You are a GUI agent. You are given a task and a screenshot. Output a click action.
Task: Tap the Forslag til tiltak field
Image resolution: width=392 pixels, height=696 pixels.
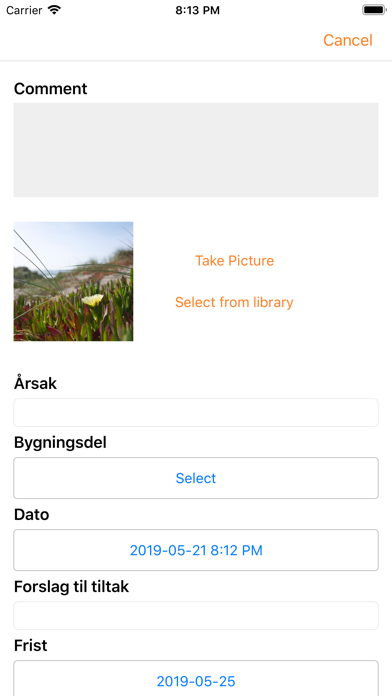point(196,615)
